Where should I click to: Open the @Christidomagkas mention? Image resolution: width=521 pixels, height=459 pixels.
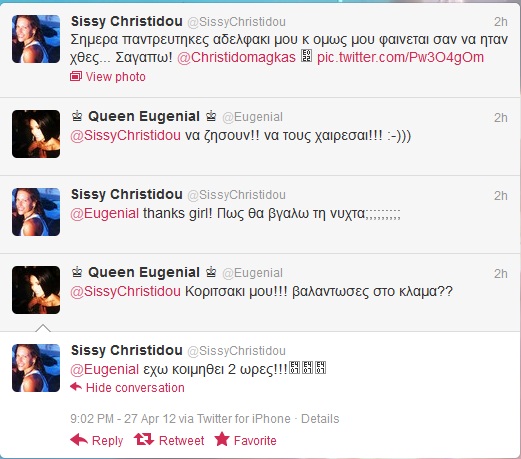pyautogui.click(x=236, y=57)
